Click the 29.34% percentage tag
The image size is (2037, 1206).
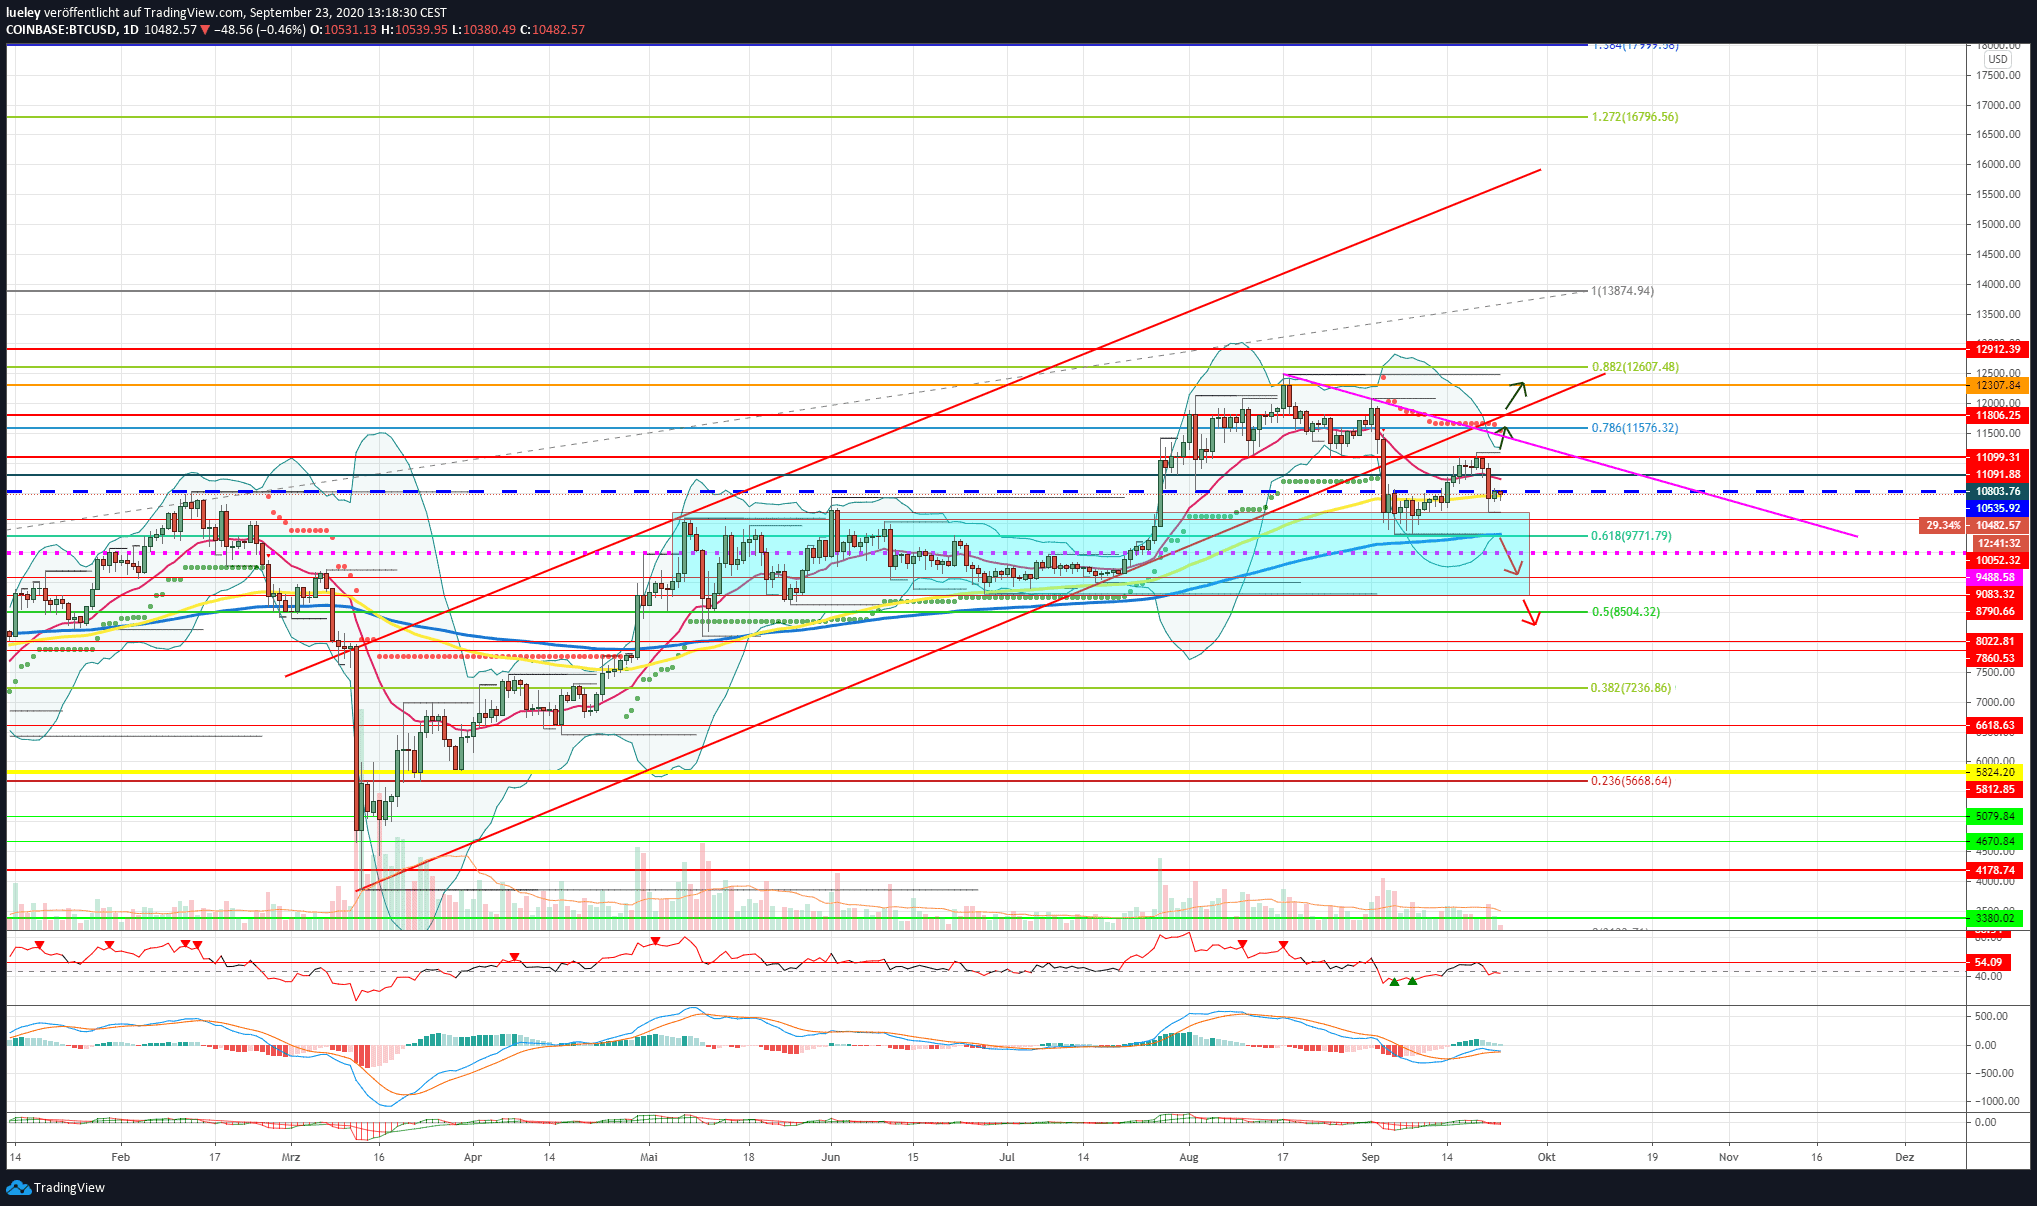click(1942, 525)
